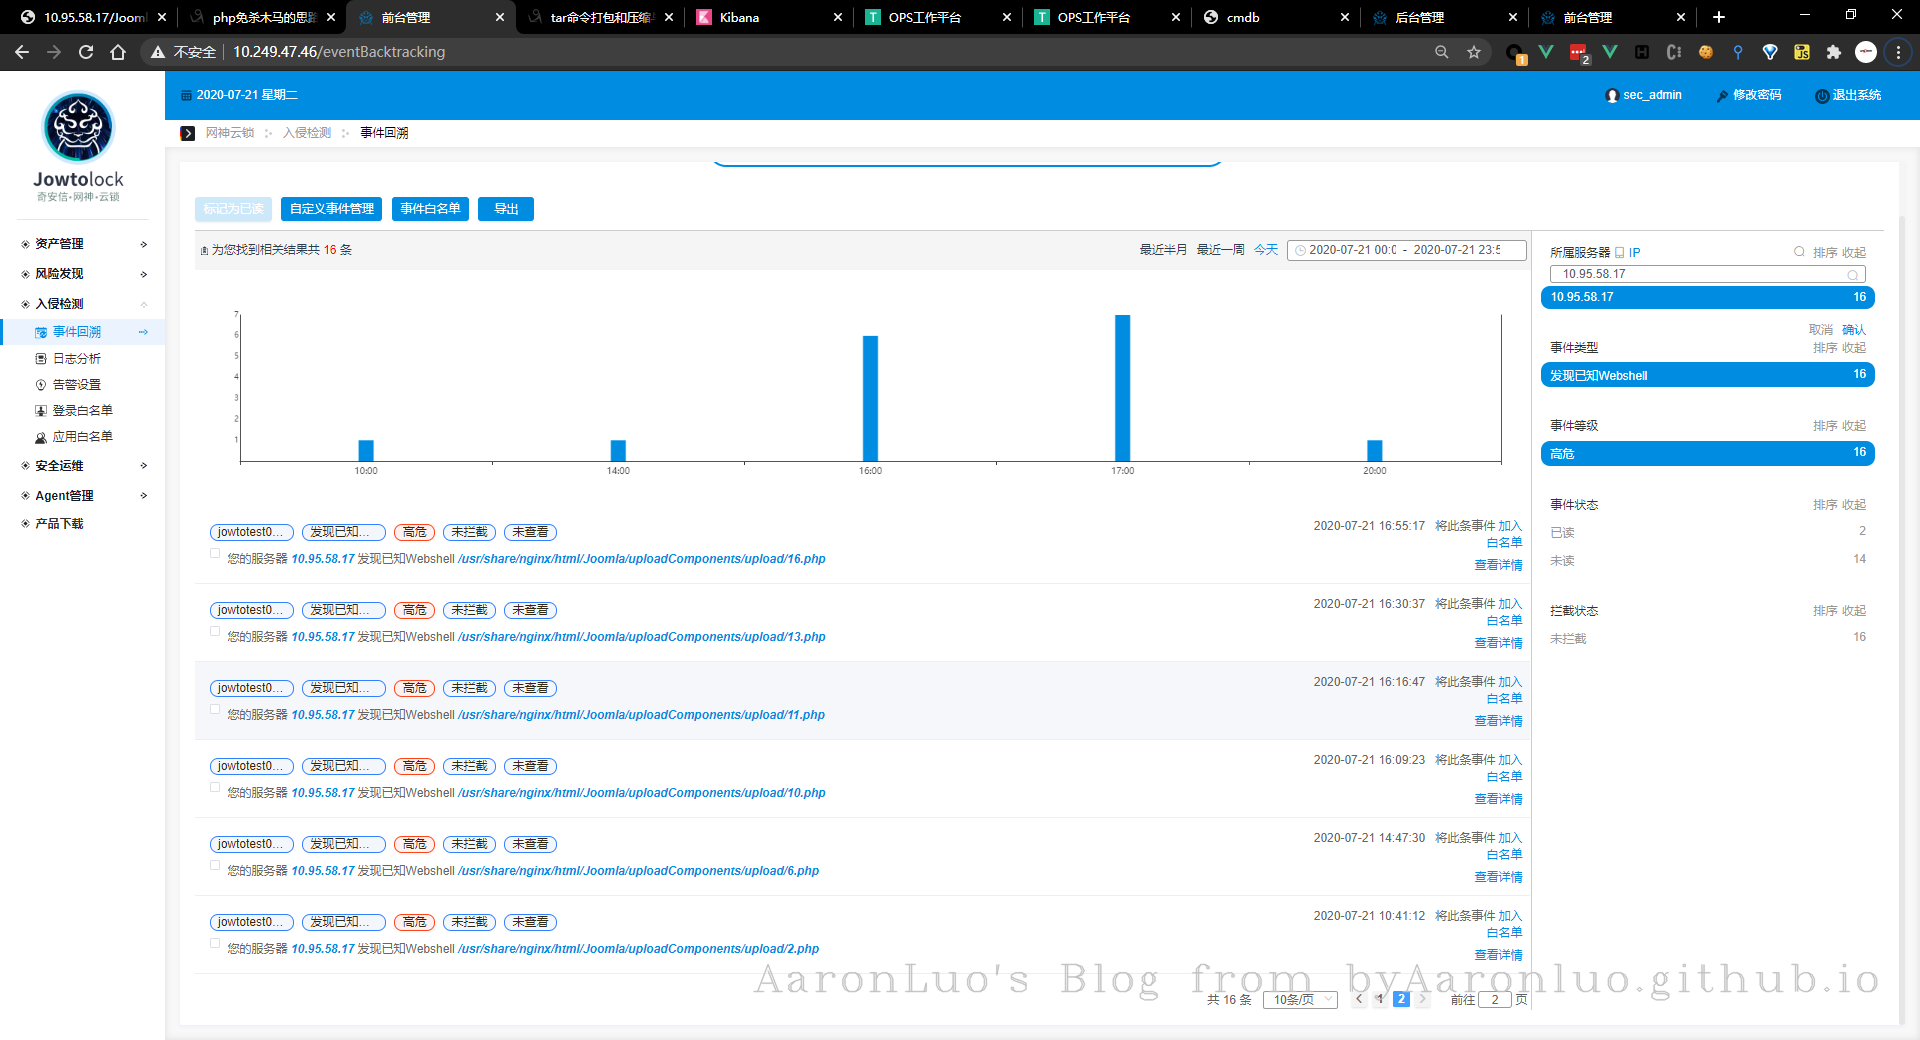The height and width of the screenshot is (1040, 1920).
Task: Click the calendar icon beside the date
Action: [x=185, y=95]
